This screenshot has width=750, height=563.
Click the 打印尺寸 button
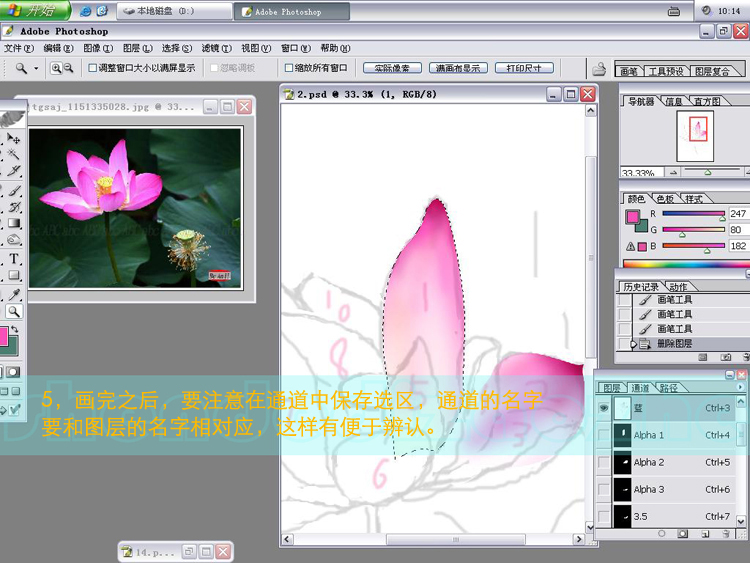tap(524, 68)
